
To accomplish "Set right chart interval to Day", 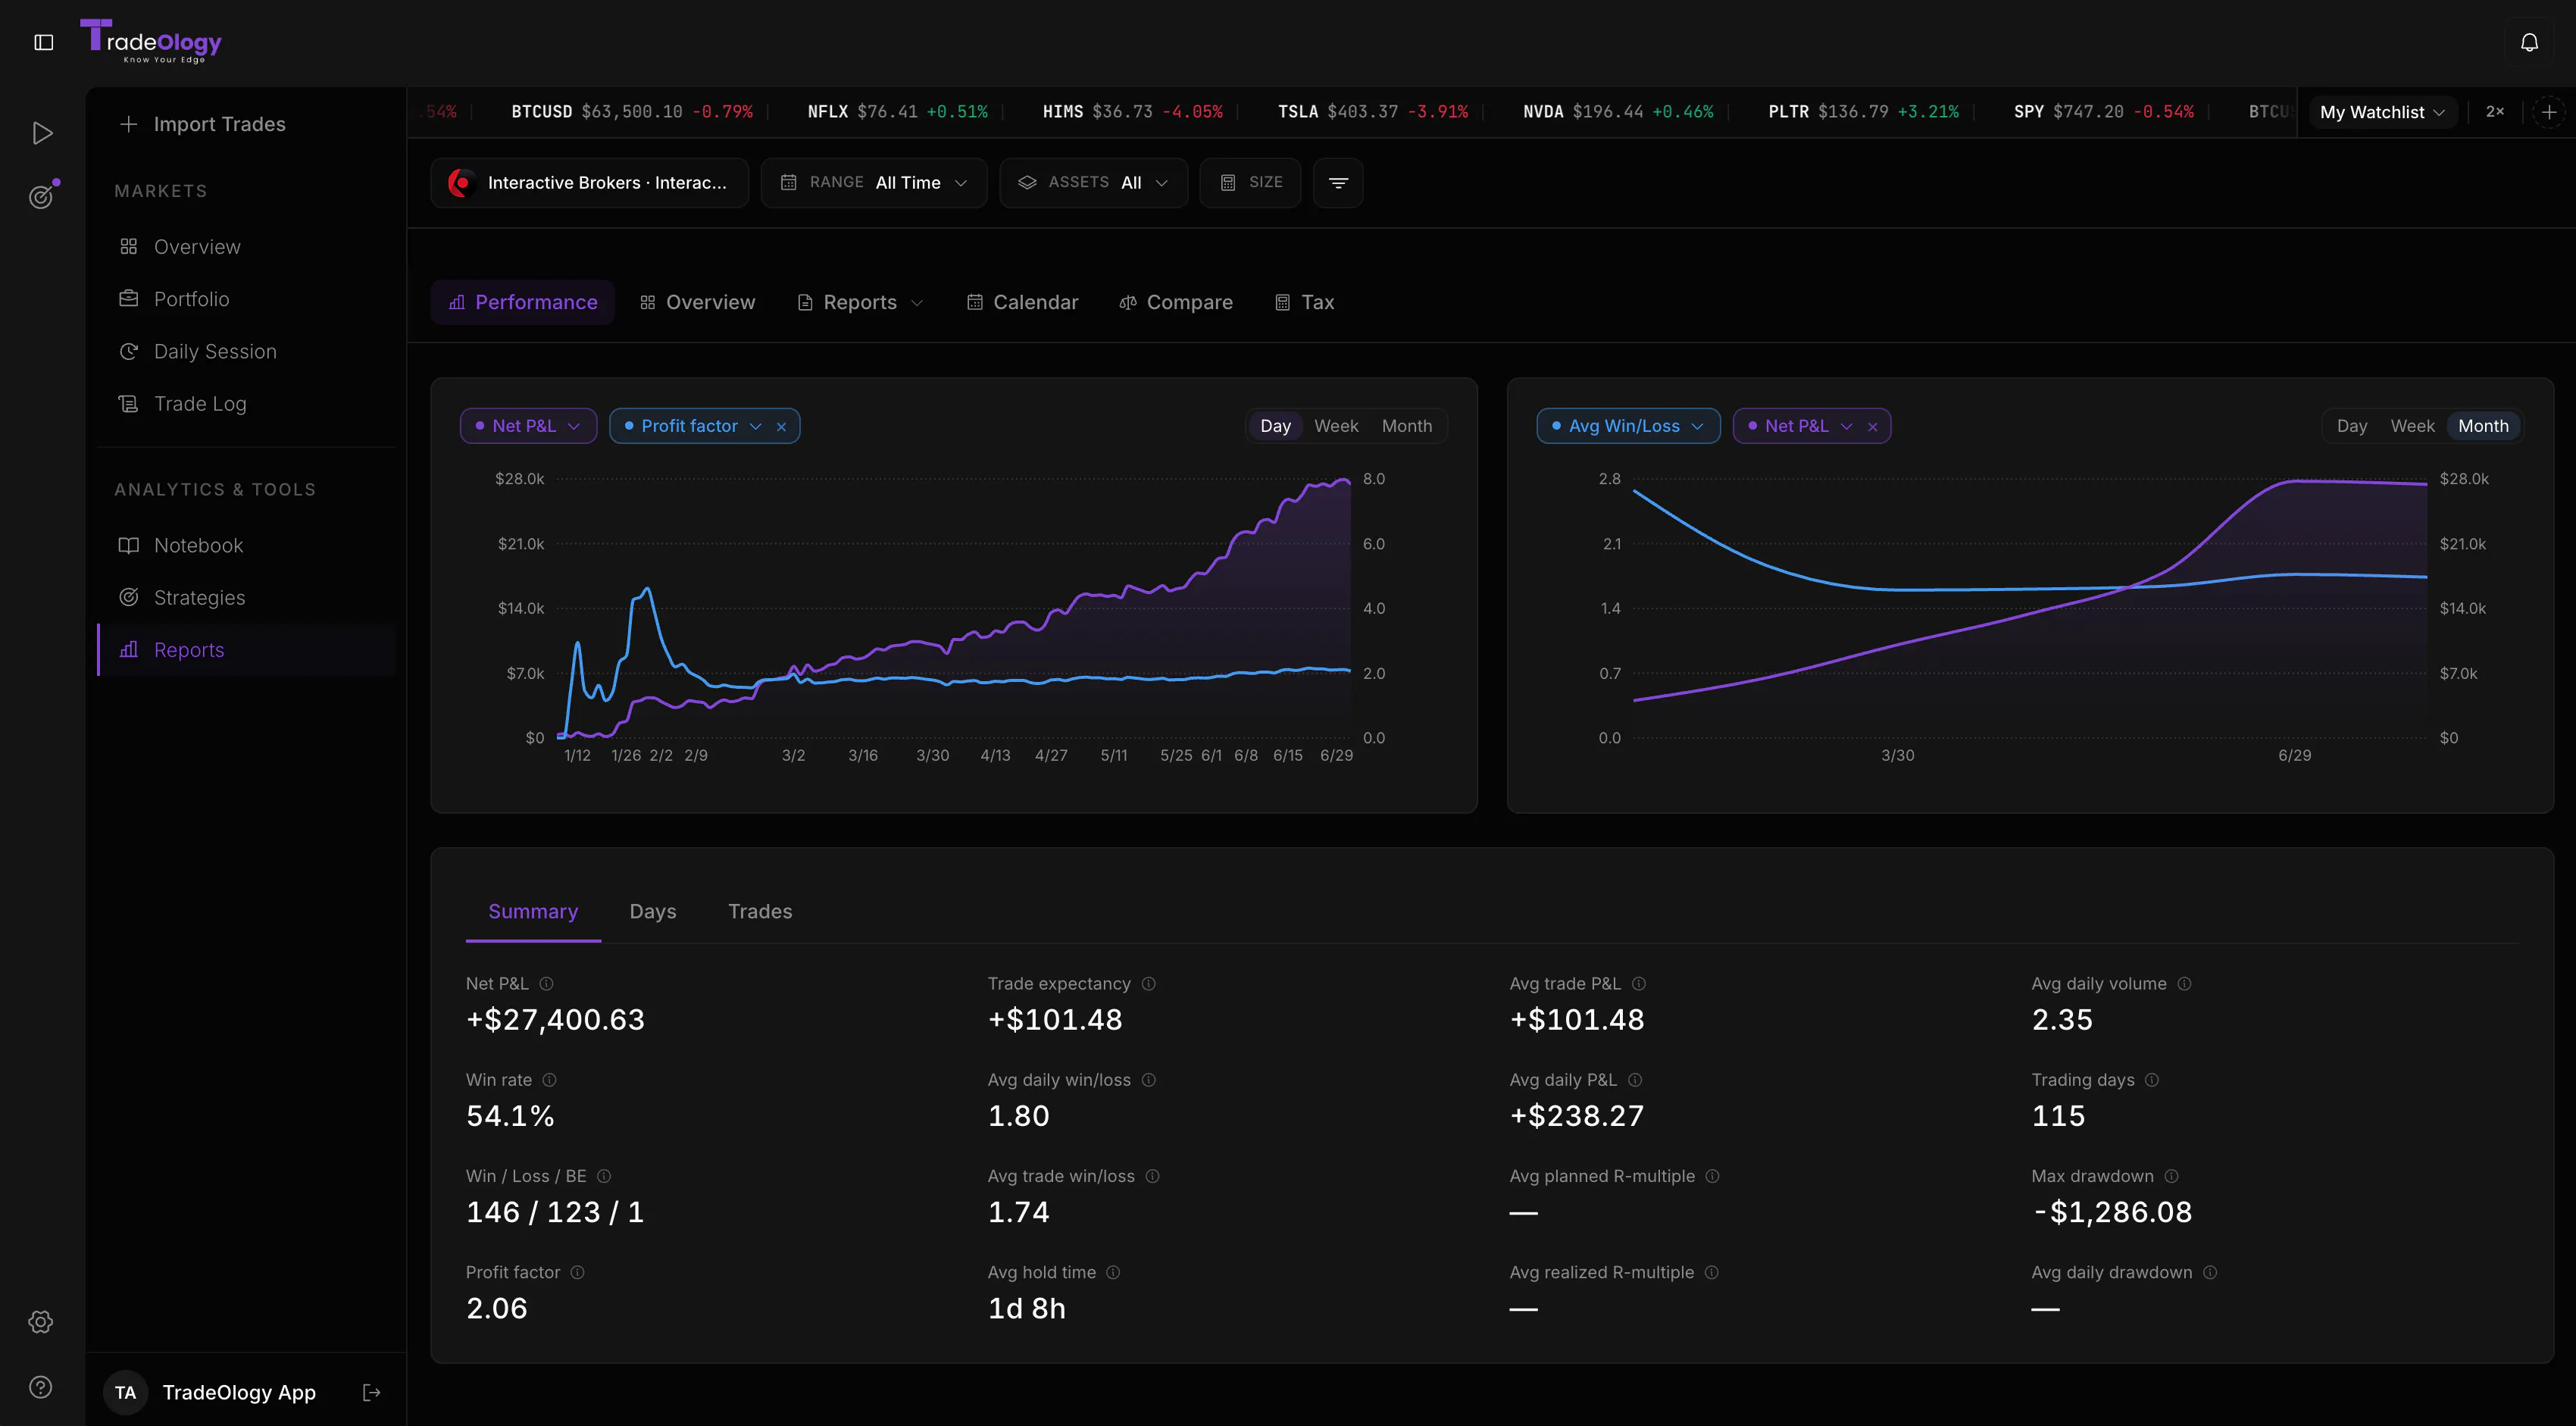I will click(x=2352, y=426).
